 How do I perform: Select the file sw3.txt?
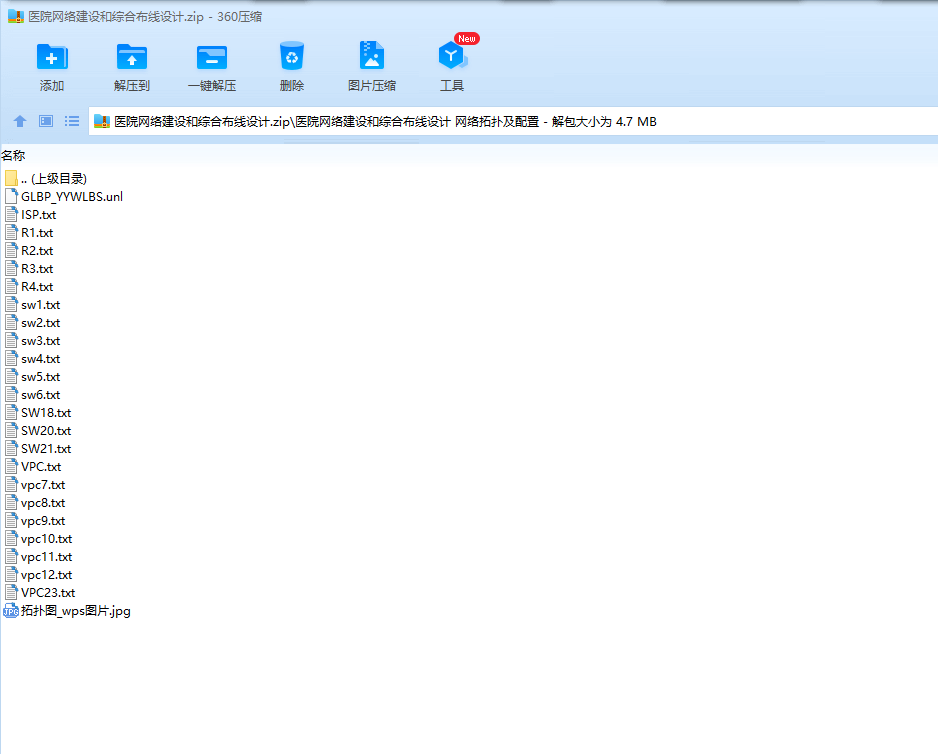[32, 340]
